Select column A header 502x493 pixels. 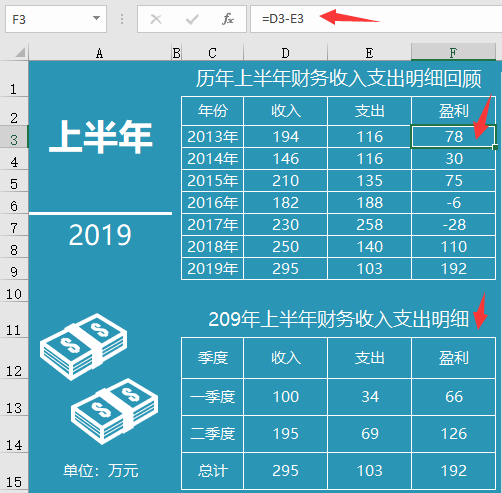coord(100,53)
